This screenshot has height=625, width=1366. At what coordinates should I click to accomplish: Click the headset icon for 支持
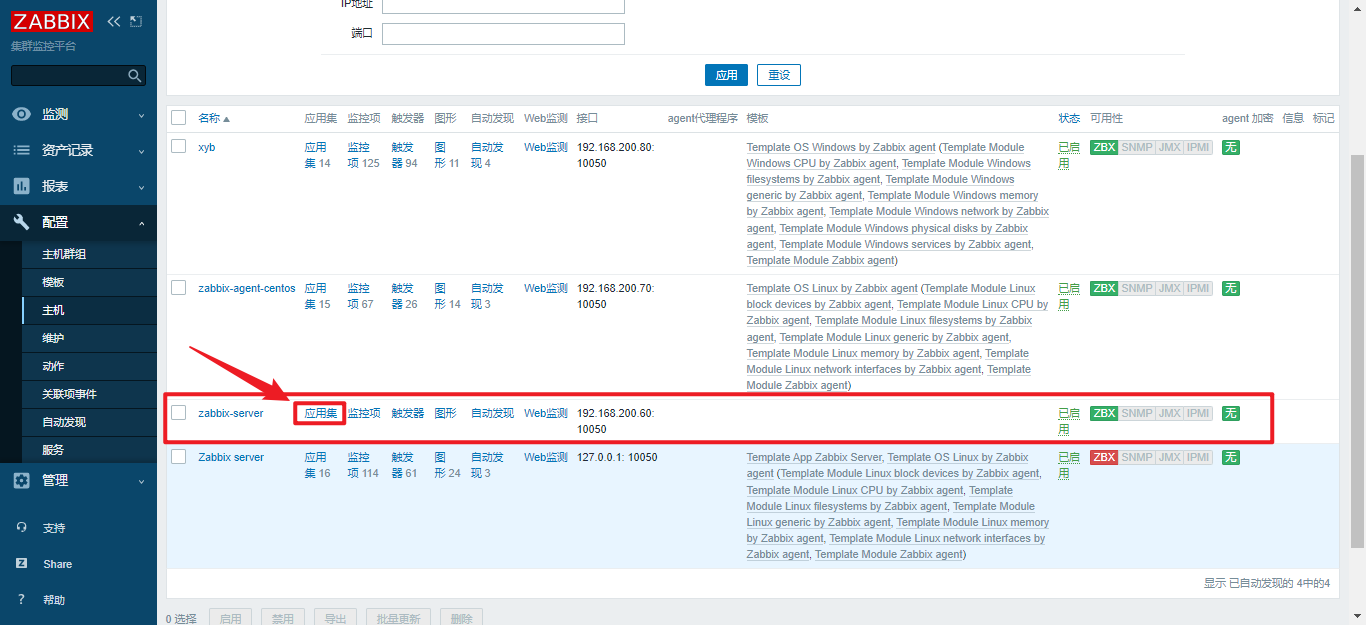[x=21, y=528]
